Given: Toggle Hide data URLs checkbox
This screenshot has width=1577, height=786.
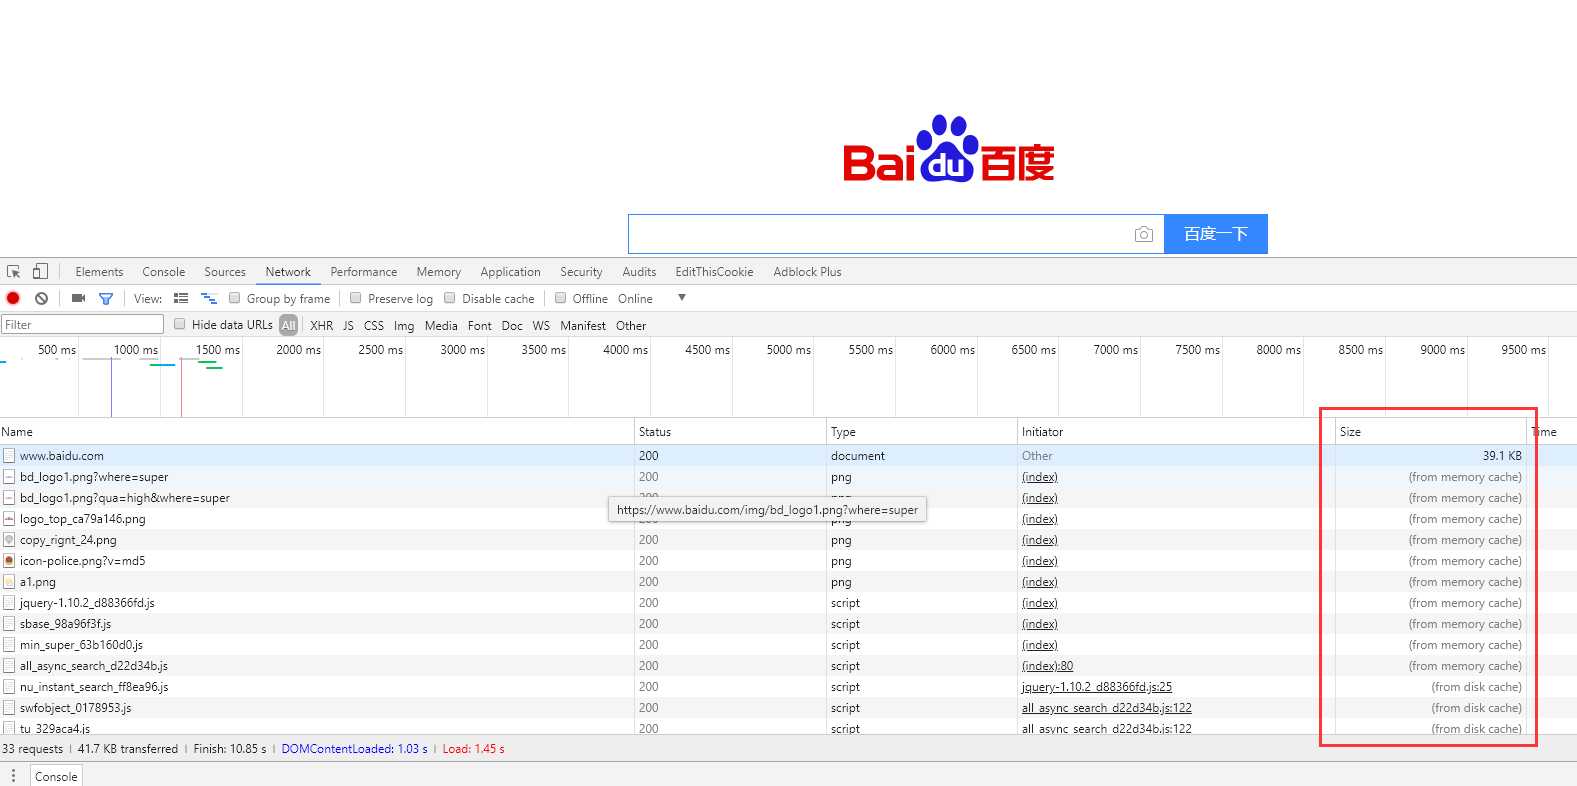Looking at the screenshot, I should pos(179,324).
